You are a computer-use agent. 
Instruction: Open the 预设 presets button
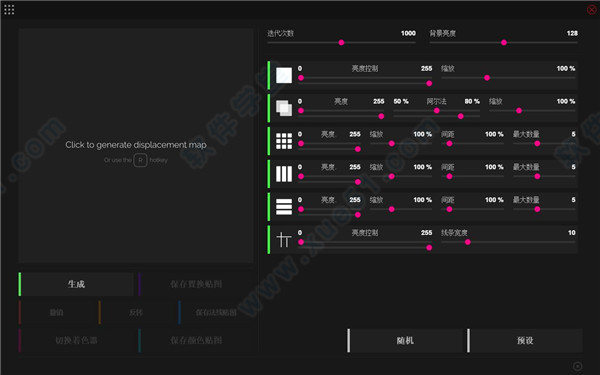click(525, 340)
